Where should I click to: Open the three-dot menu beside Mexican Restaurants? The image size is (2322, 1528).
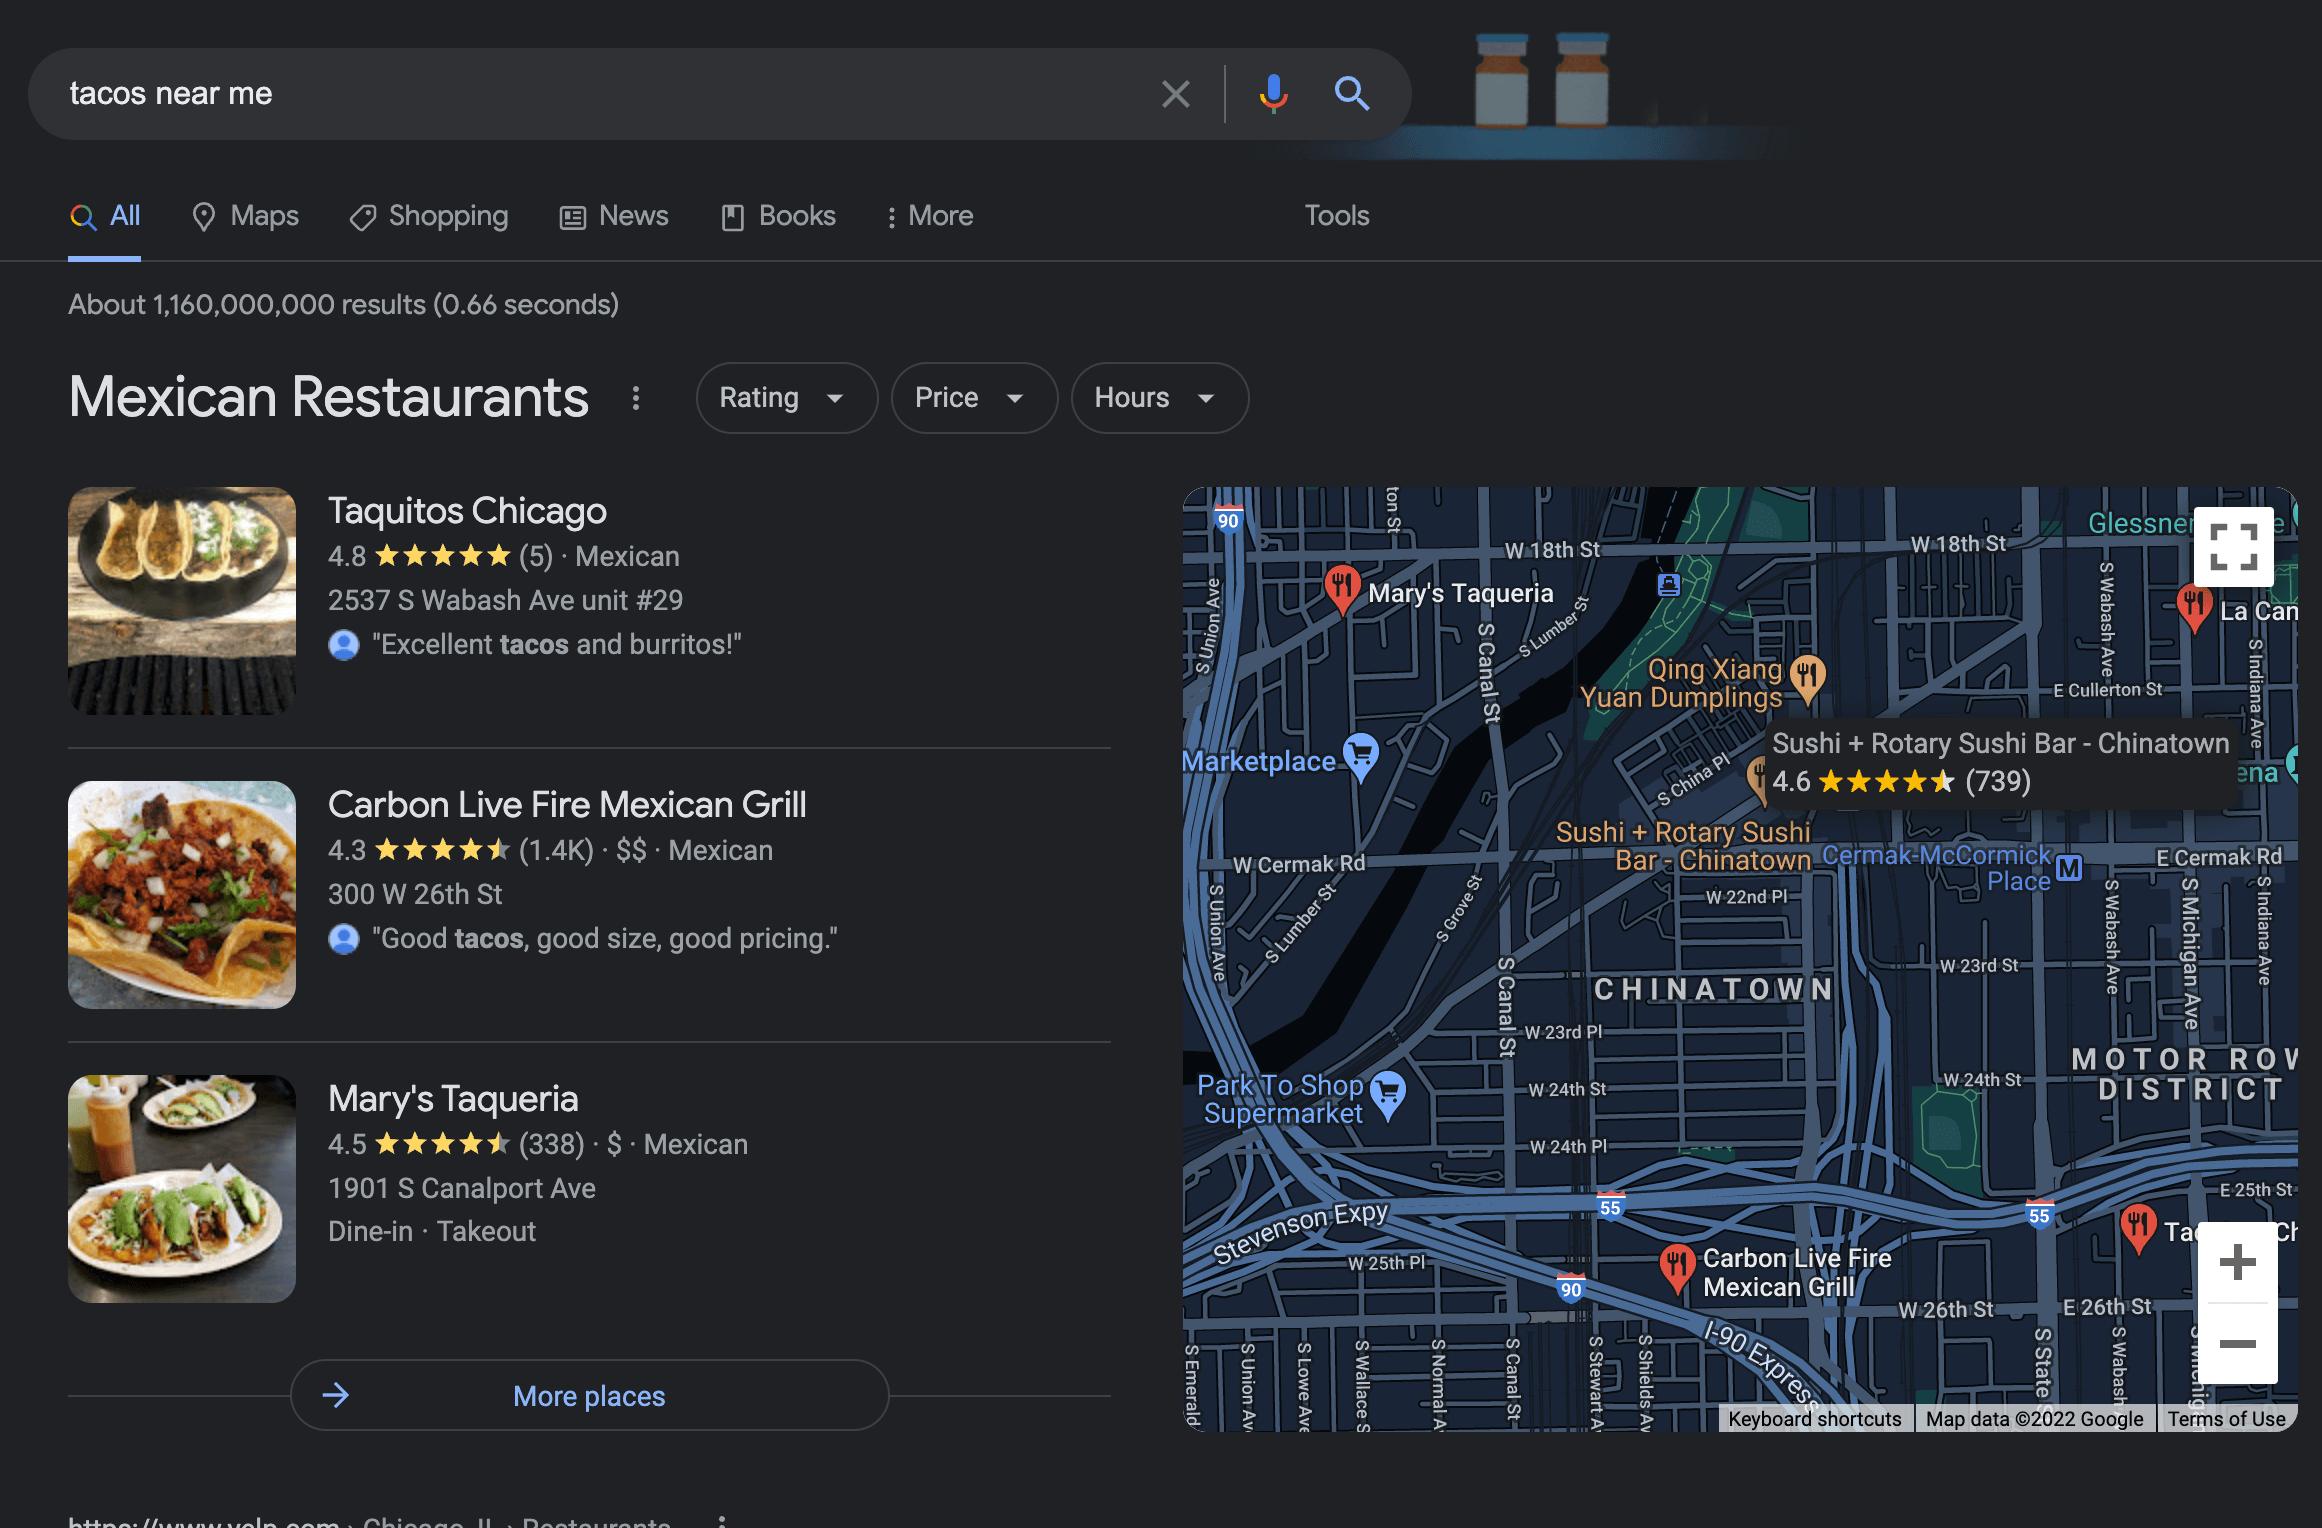click(636, 398)
